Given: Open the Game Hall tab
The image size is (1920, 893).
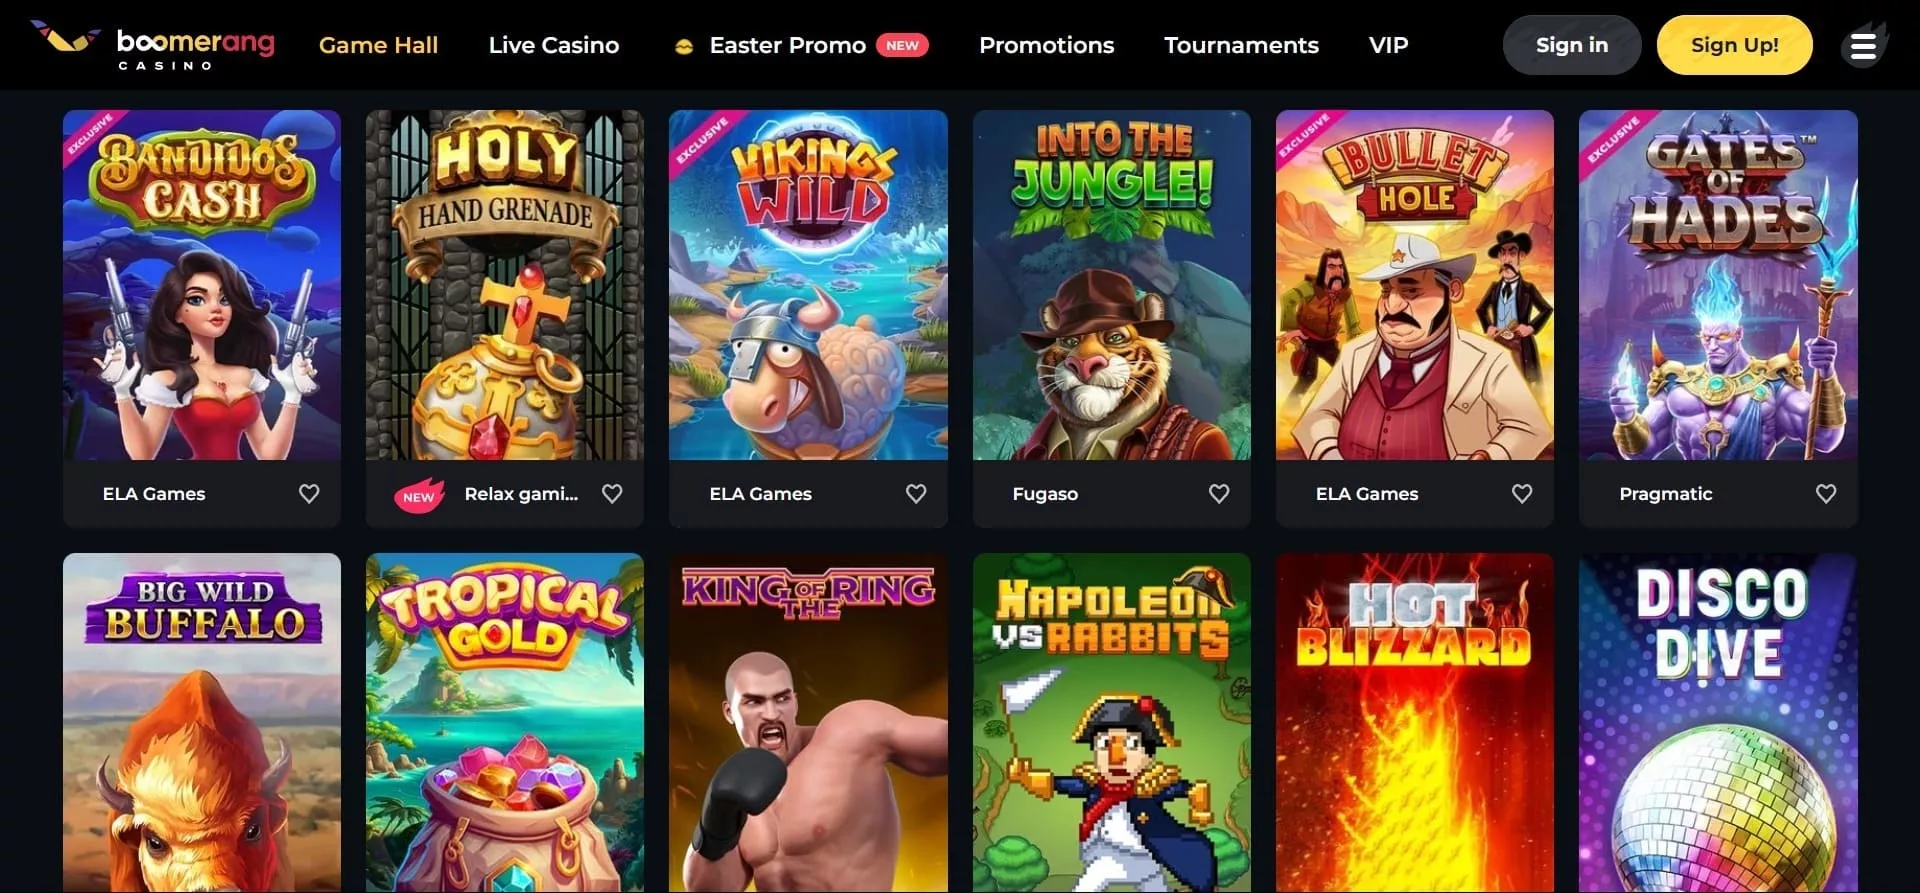Looking at the screenshot, I should point(378,45).
